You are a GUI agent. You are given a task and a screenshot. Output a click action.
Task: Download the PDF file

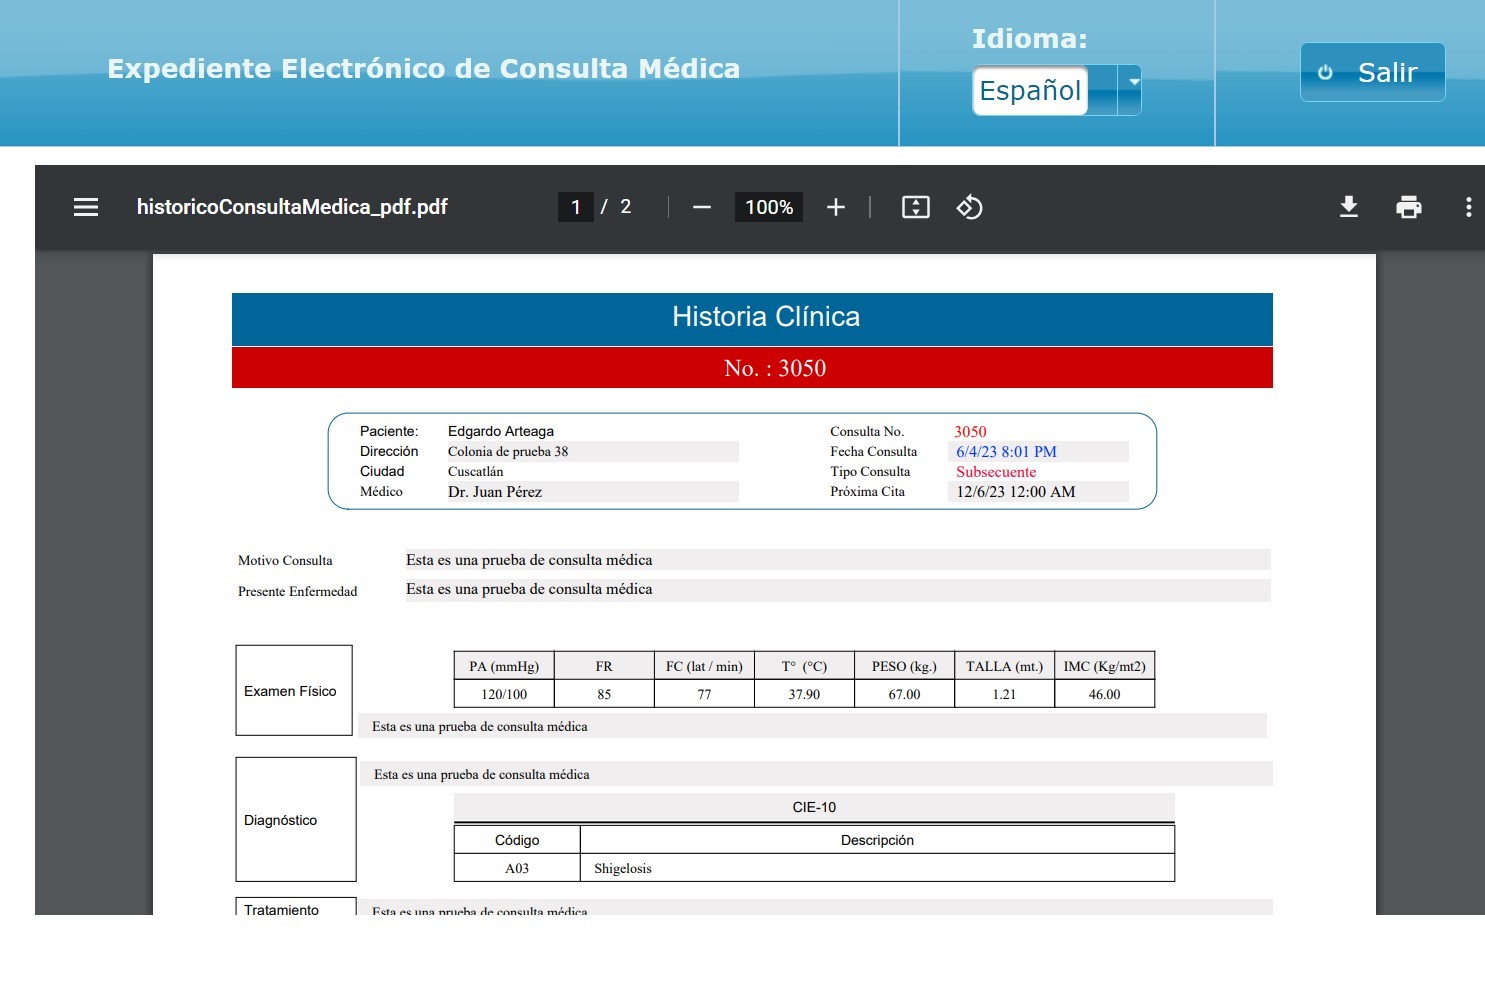click(1349, 207)
